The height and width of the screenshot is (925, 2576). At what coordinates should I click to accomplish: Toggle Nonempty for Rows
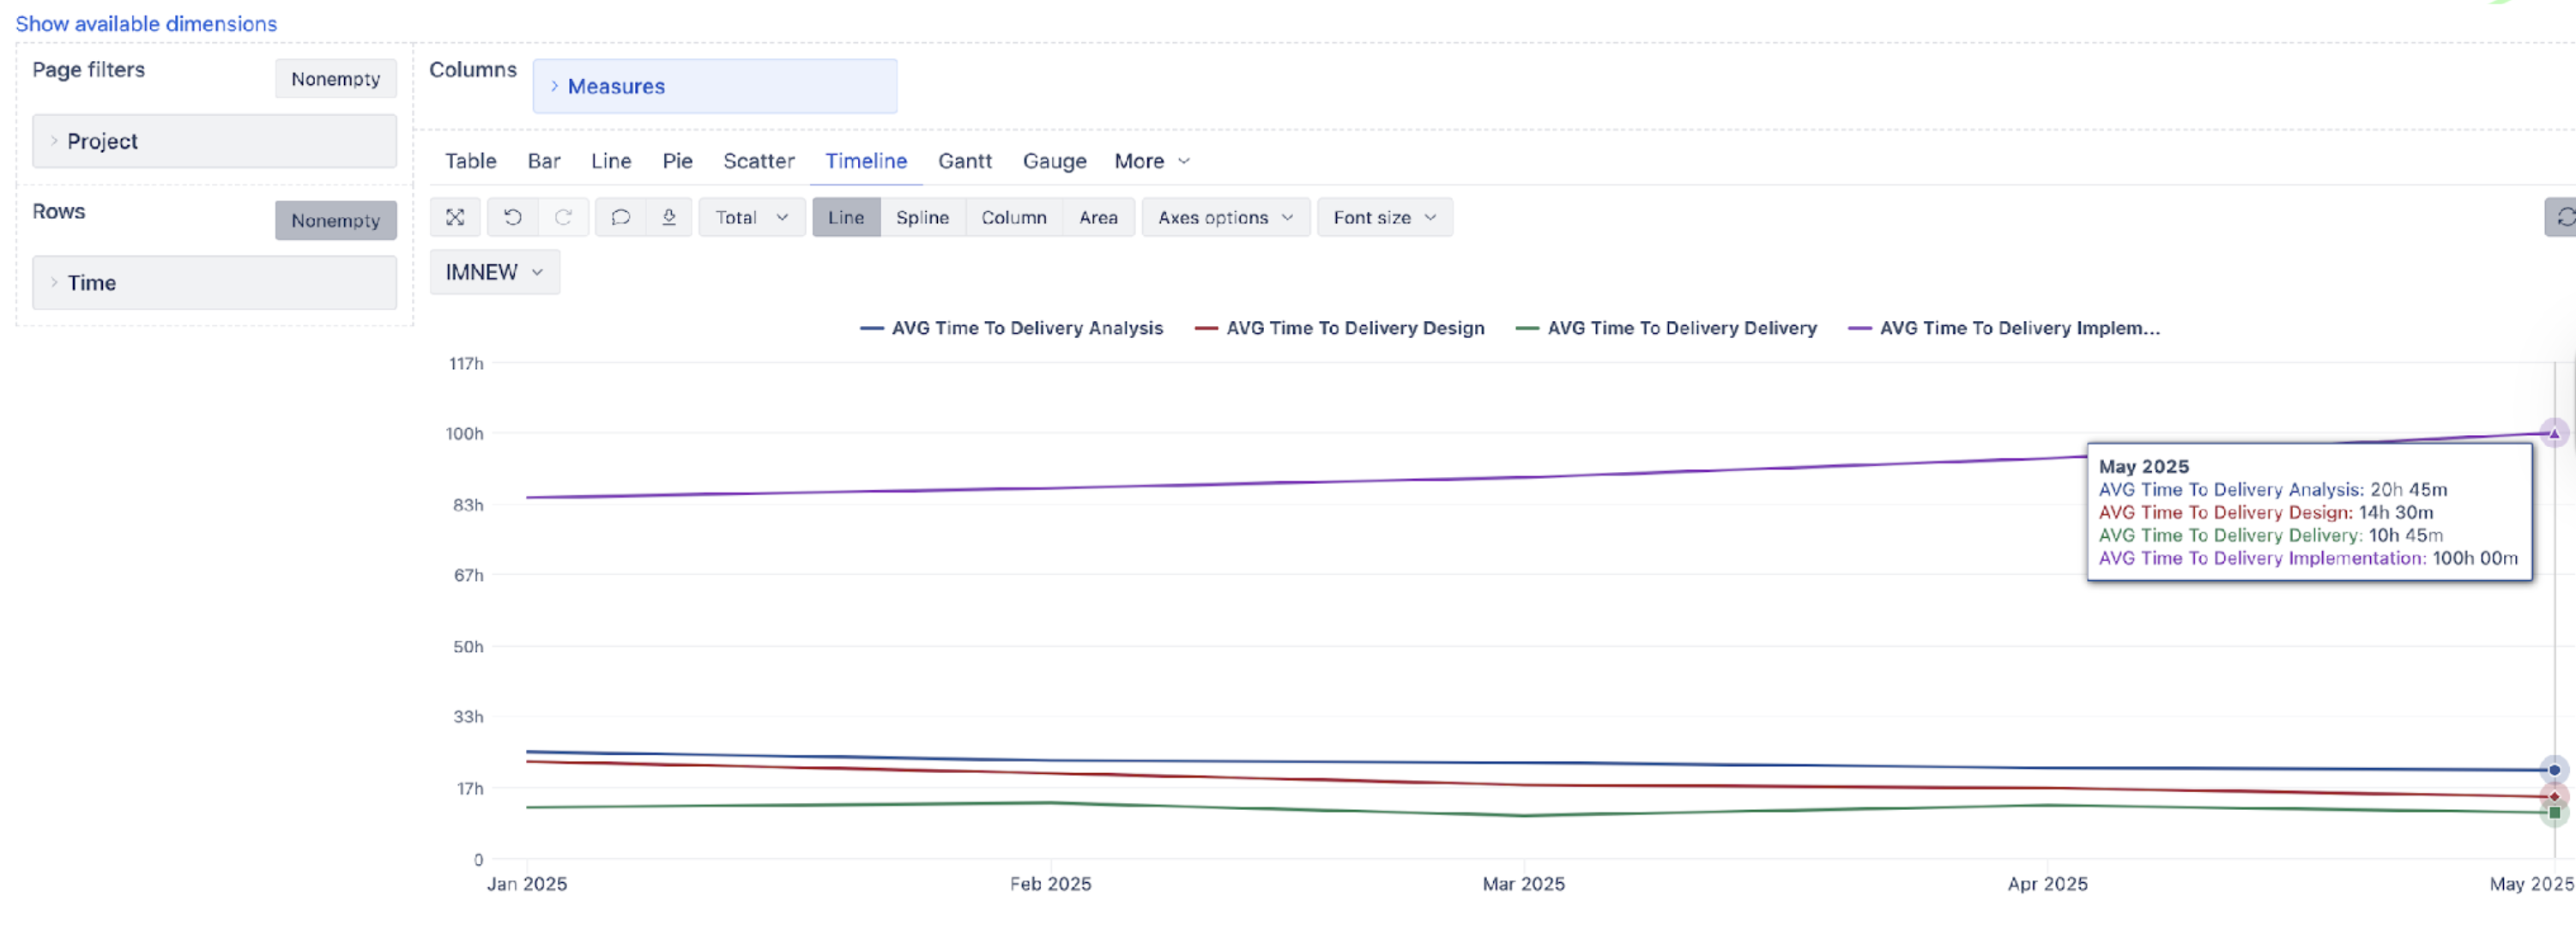coord(335,221)
